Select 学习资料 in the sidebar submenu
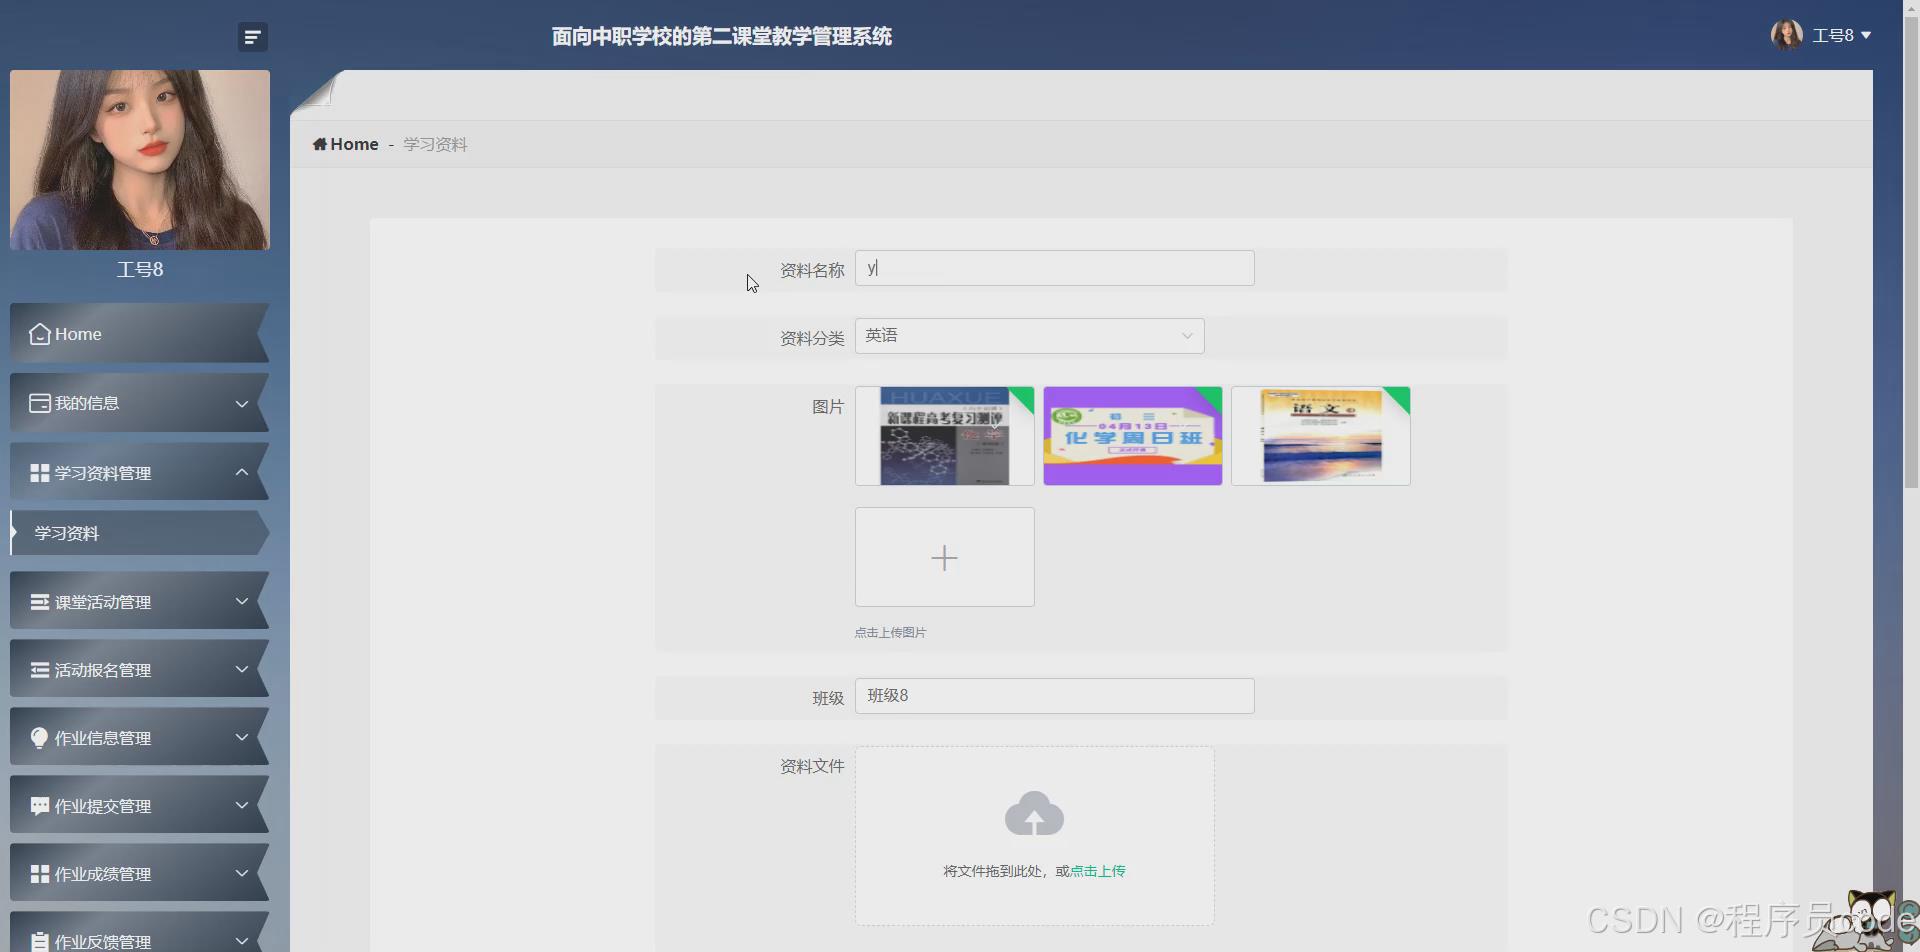The height and width of the screenshot is (952, 1920). (67, 532)
